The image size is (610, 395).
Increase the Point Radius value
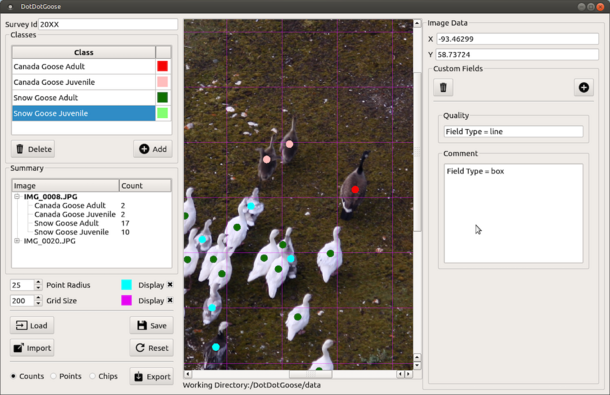click(x=38, y=282)
